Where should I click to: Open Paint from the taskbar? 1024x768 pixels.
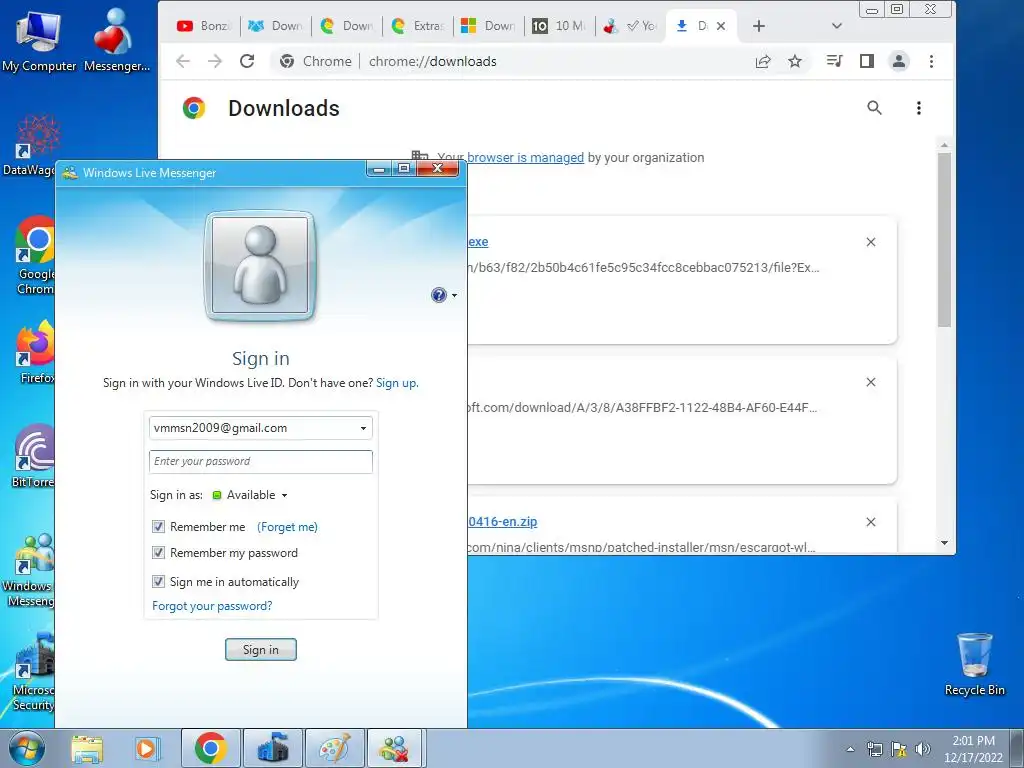click(x=334, y=748)
